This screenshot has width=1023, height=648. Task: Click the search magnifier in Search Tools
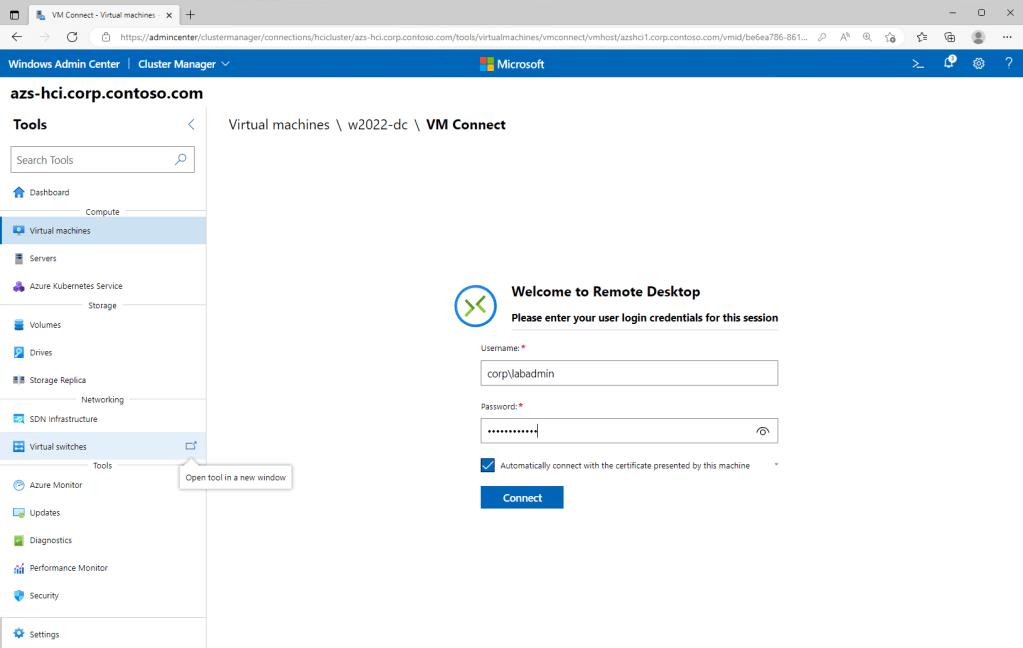(181, 160)
